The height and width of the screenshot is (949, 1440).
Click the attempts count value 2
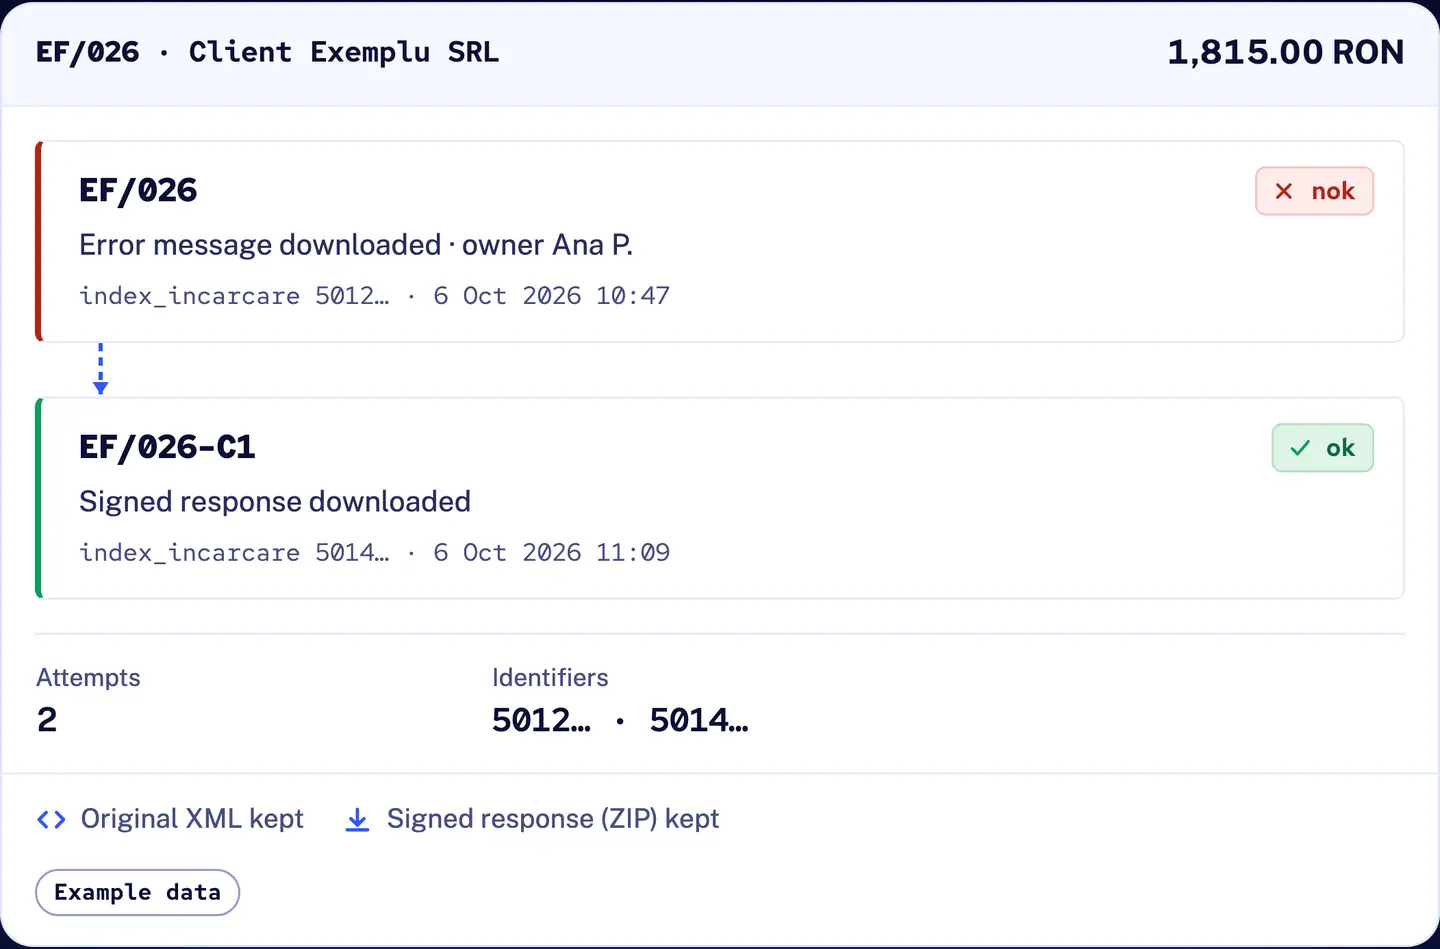(47, 720)
